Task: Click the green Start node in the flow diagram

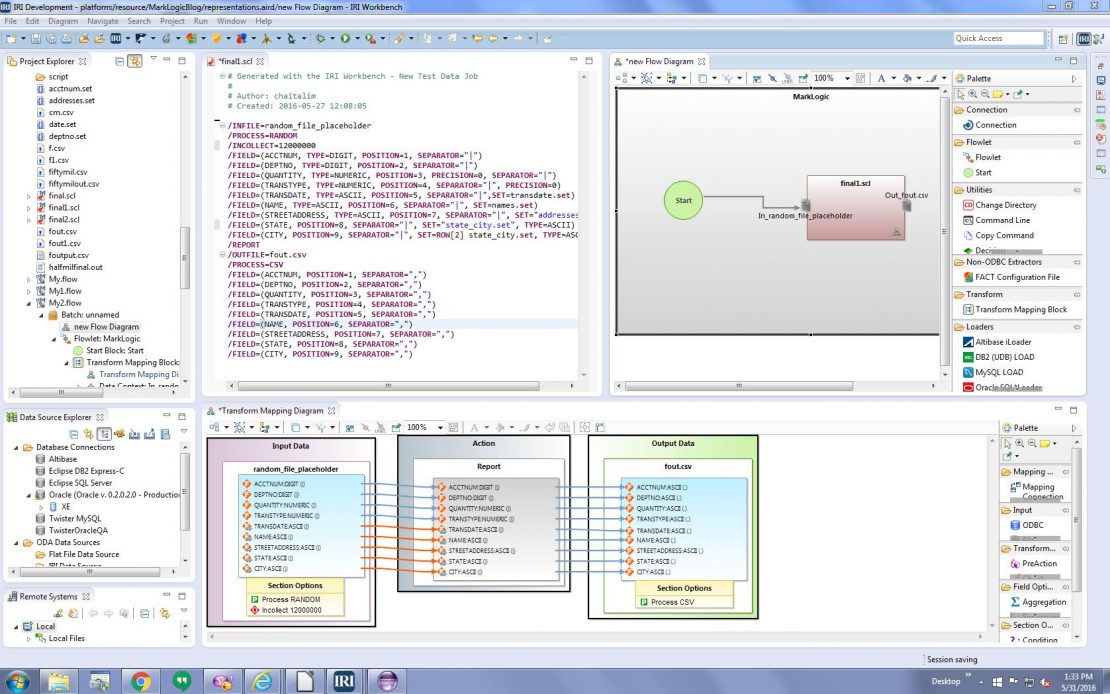Action: point(683,200)
